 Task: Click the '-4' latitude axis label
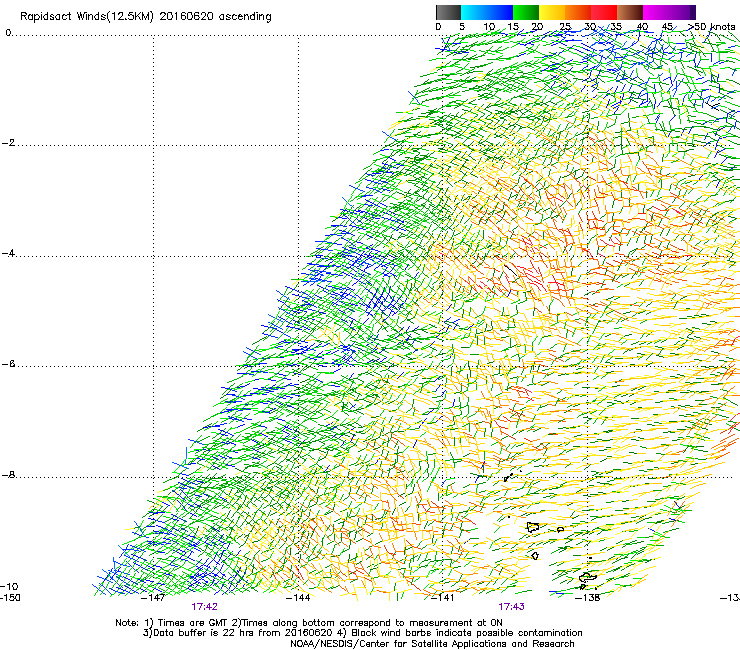8,253
